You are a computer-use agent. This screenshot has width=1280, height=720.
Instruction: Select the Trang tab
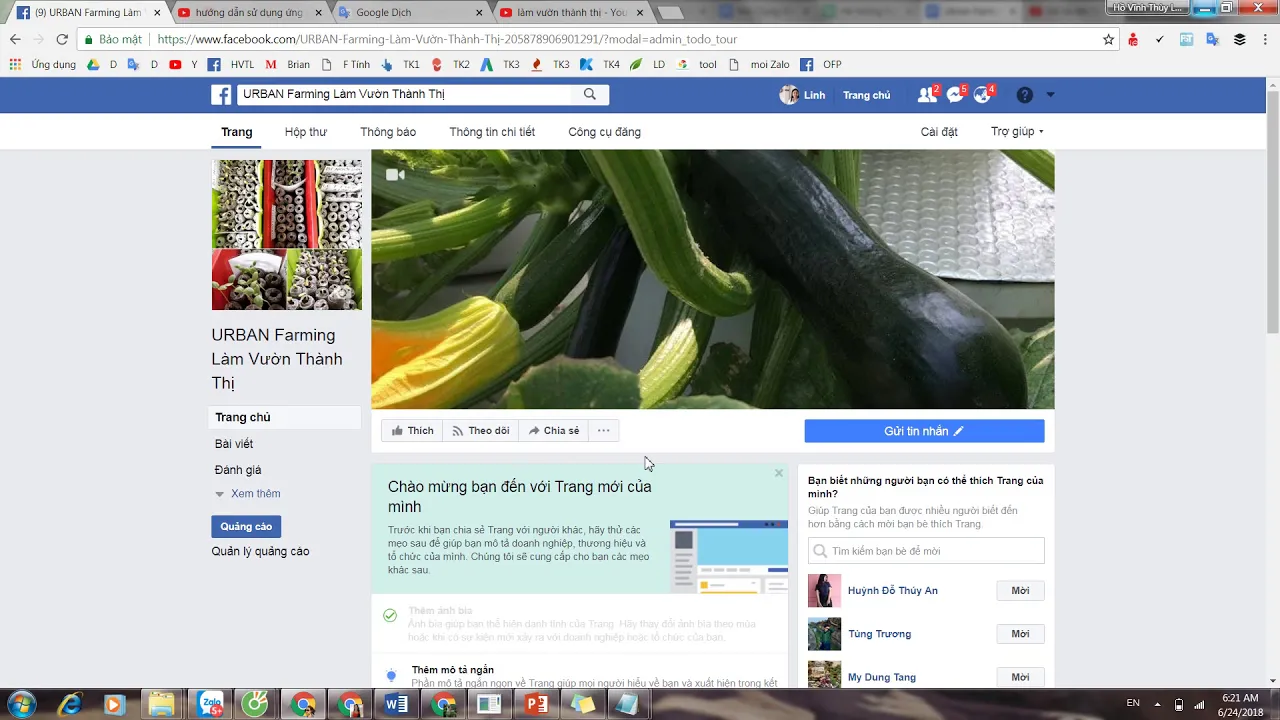click(x=237, y=132)
